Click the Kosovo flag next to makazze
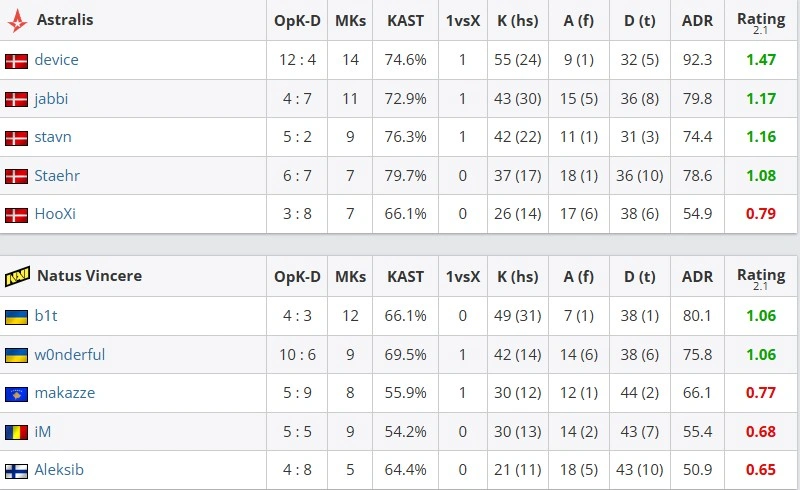Screen dimensions: 800x490 (x=16, y=394)
